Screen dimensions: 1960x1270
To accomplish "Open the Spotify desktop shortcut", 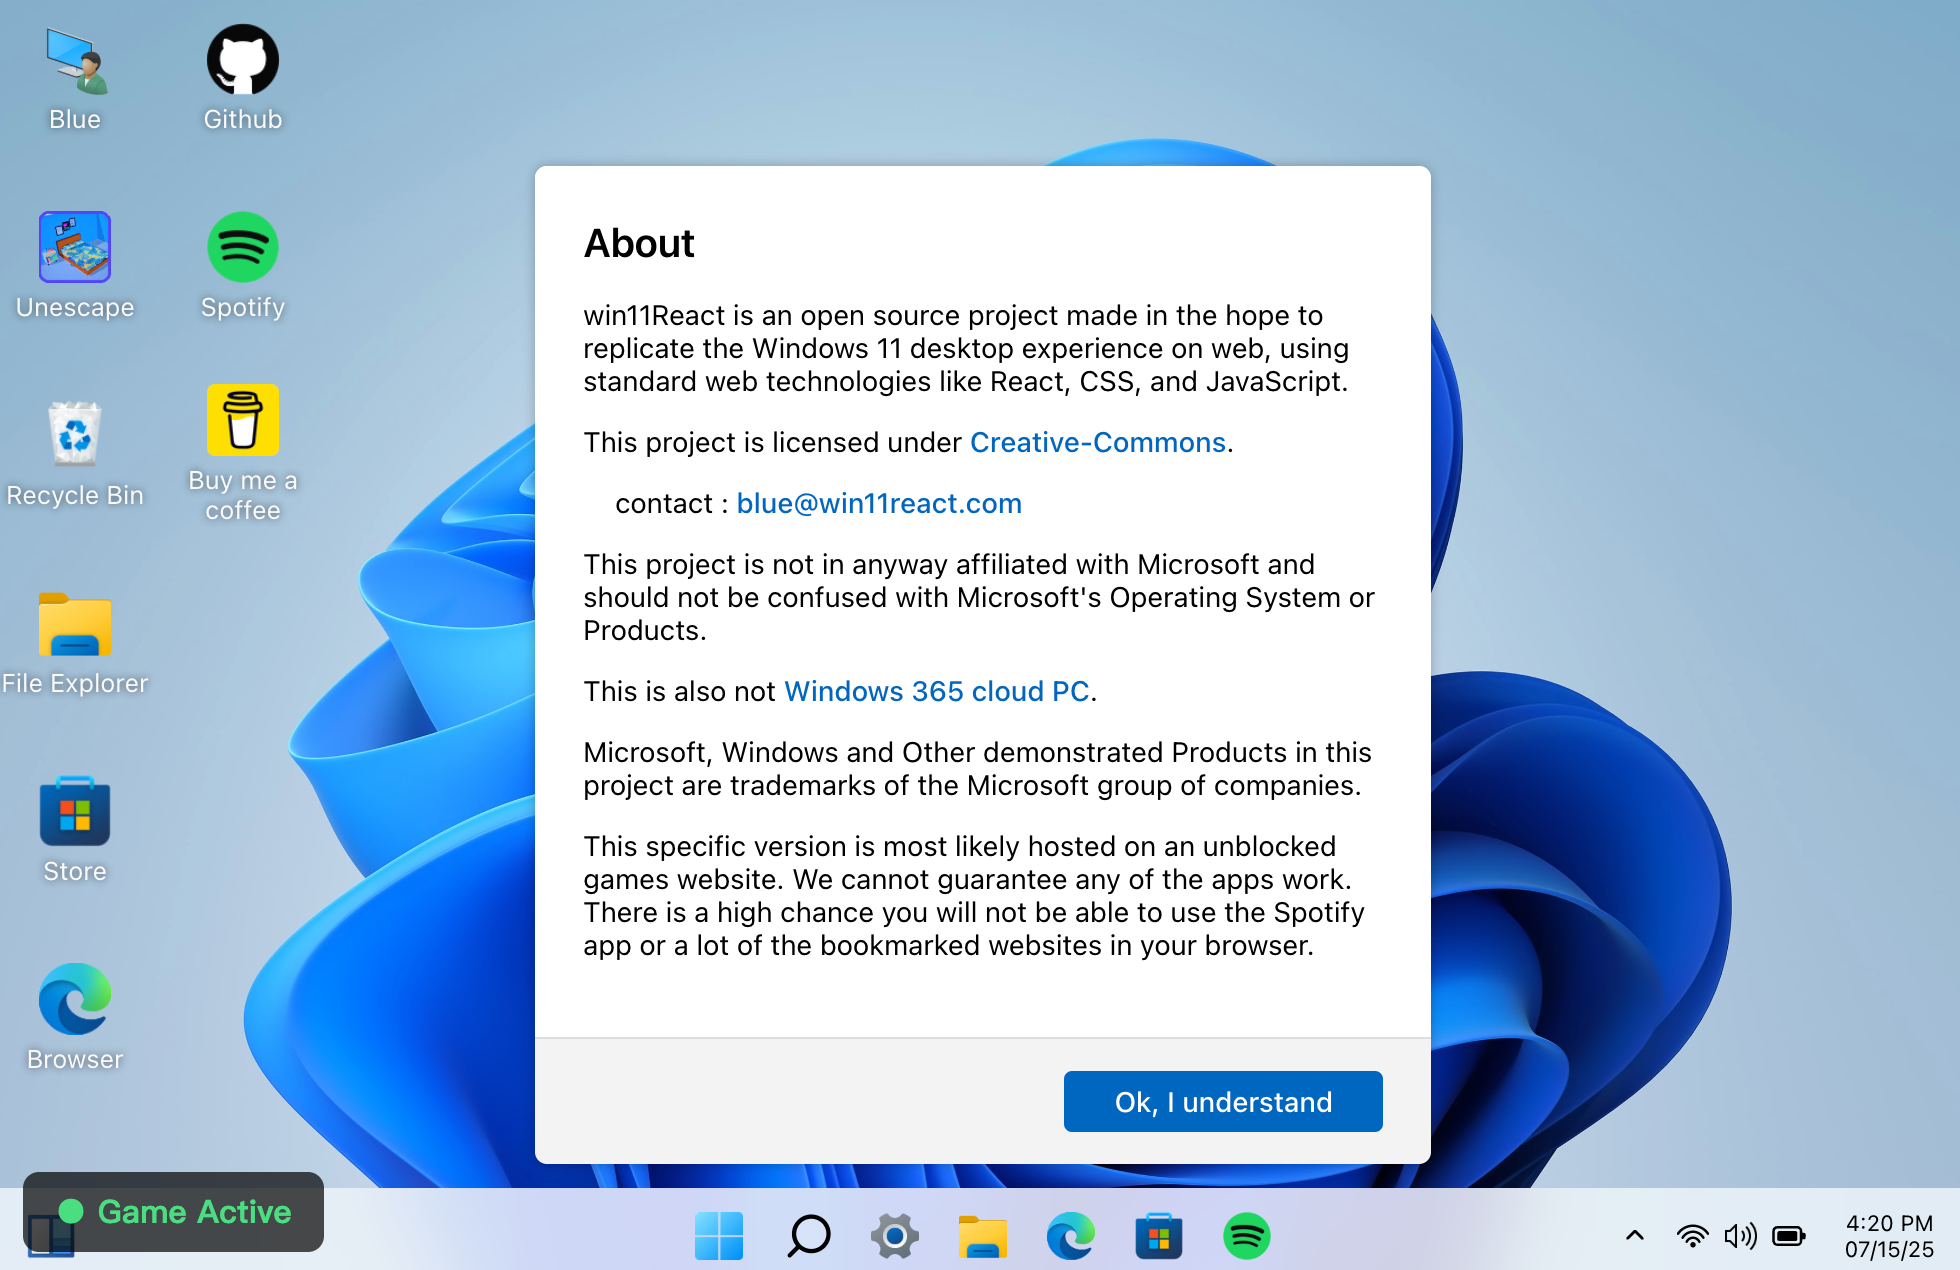I will [x=243, y=267].
